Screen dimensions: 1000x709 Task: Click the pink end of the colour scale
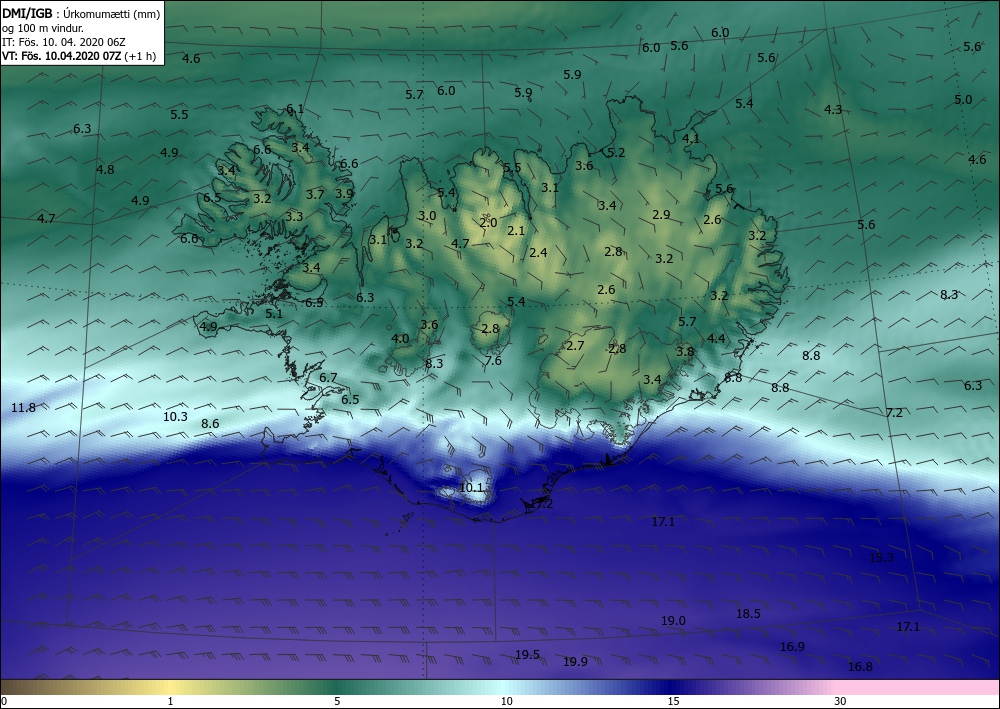pos(918,687)
